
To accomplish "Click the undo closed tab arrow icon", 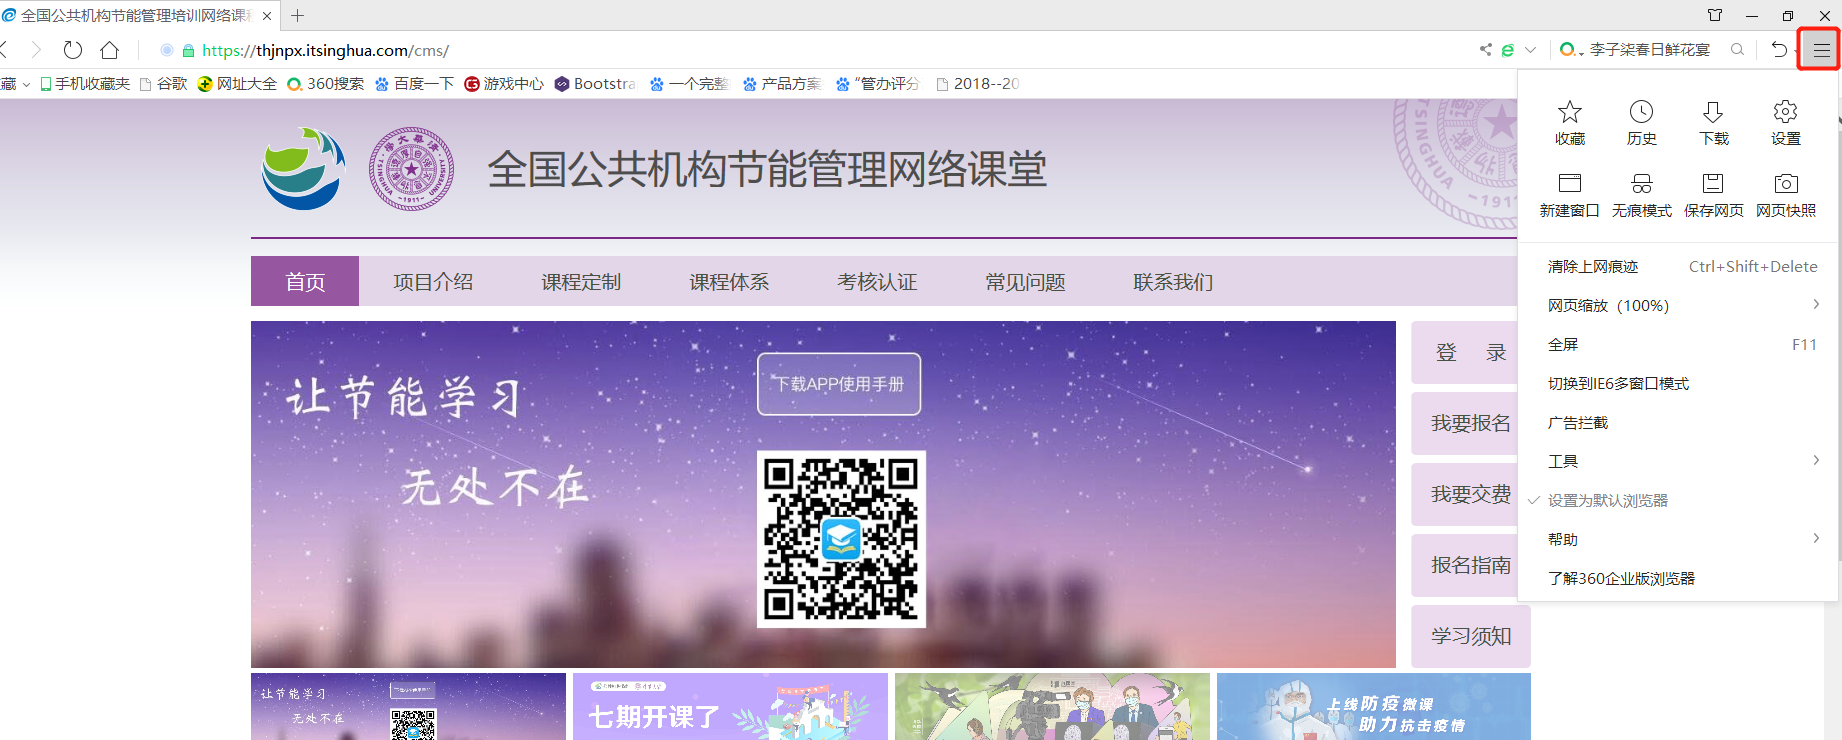I will 1779,50.
